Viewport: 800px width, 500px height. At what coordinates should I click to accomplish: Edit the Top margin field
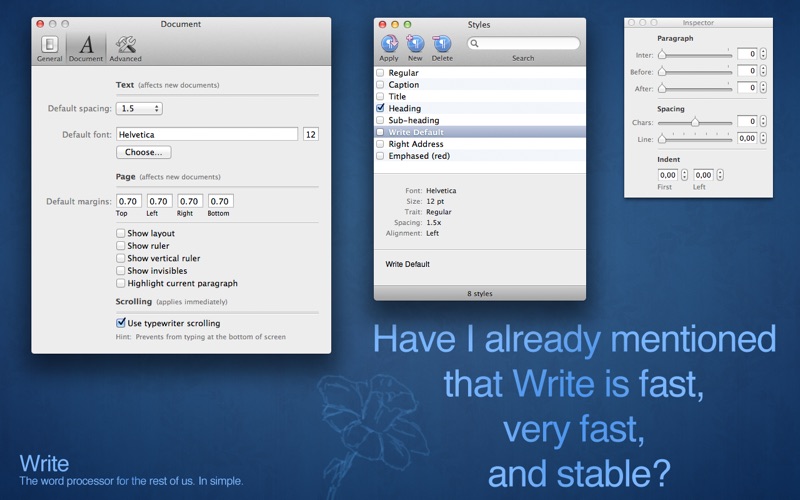[129, 201]
